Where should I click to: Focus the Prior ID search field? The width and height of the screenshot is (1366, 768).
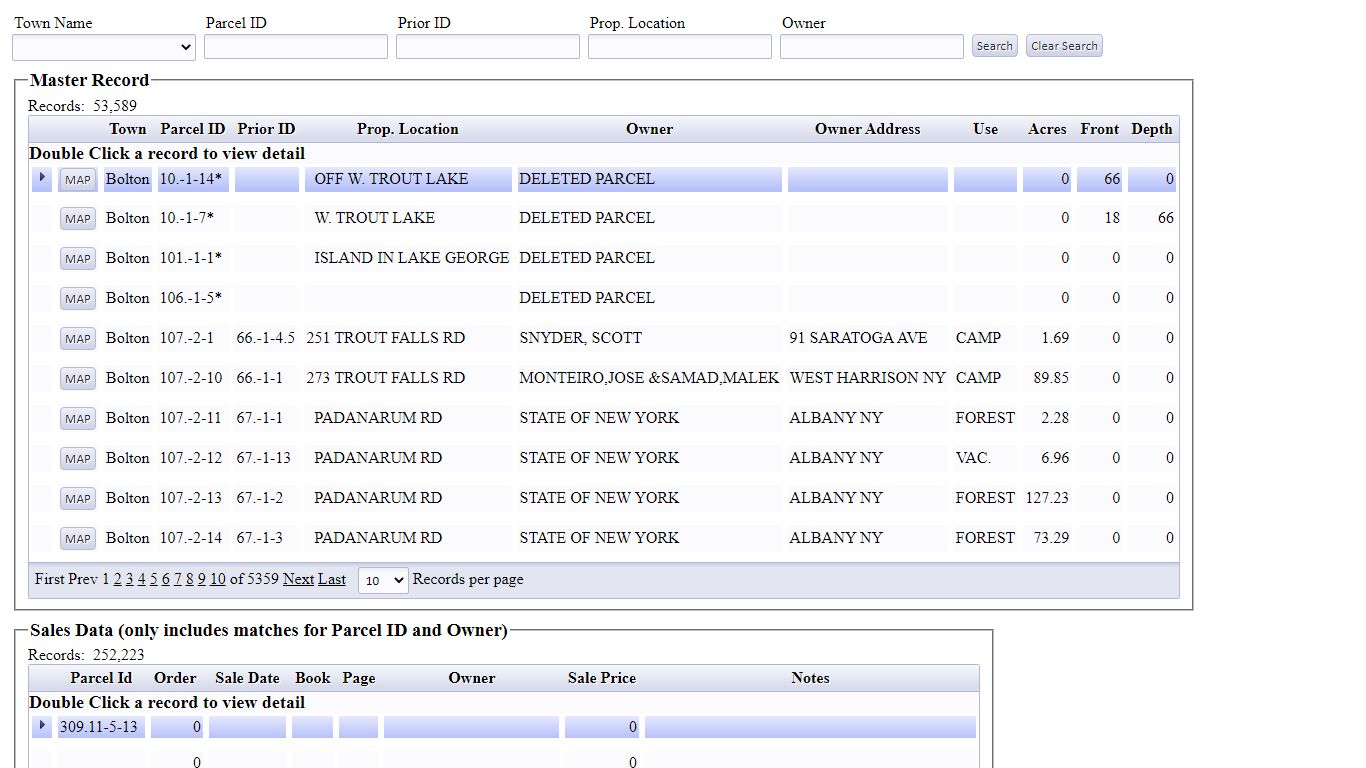488,47
